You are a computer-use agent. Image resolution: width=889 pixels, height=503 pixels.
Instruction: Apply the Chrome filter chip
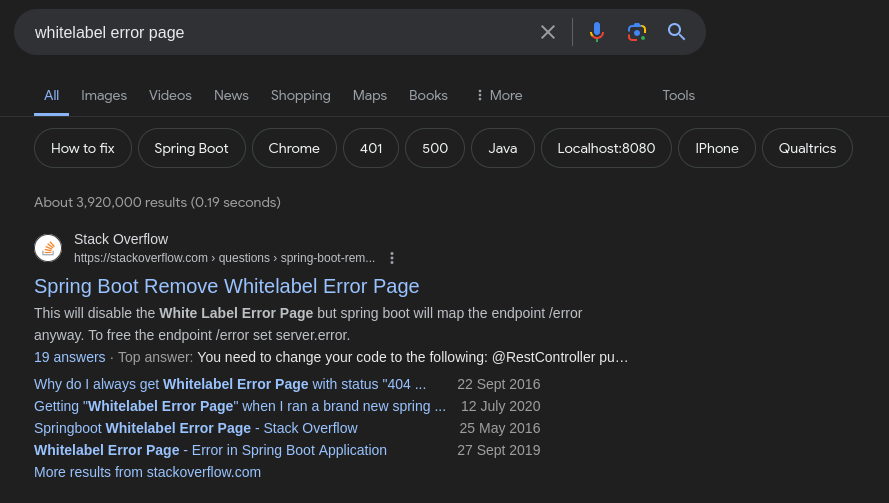pos(294,148)
